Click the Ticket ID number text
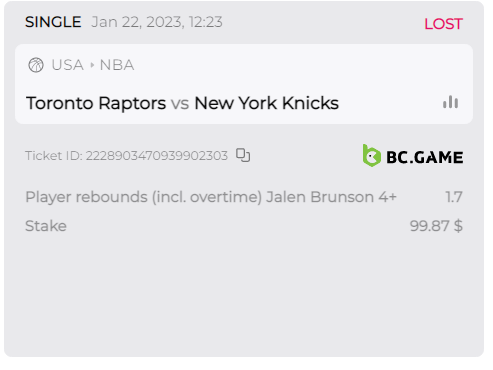 (x=157, y=156)
